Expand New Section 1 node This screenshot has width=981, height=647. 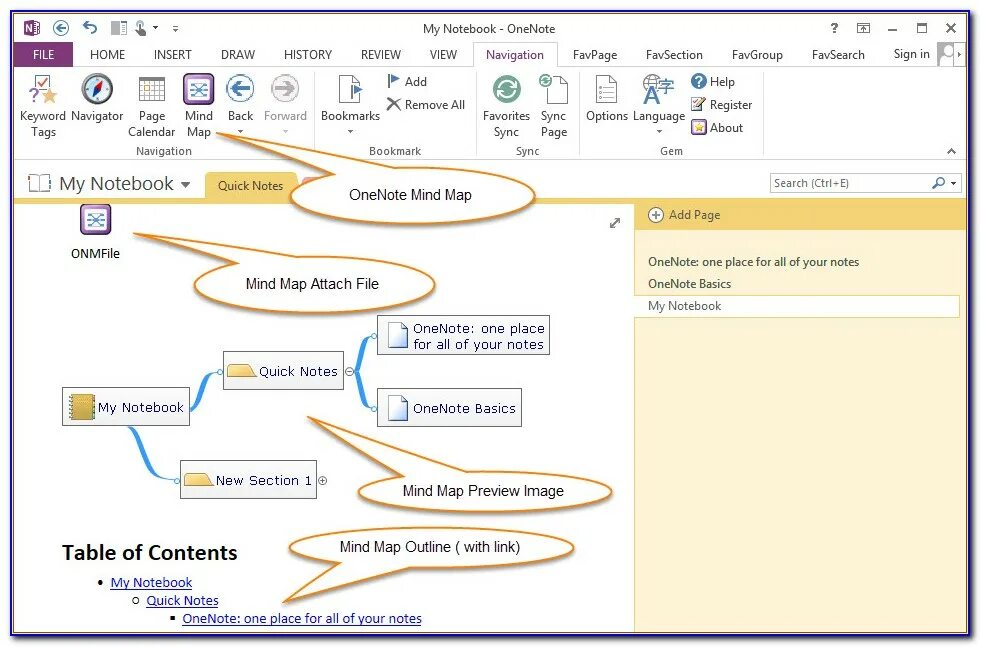click(323, 481)
